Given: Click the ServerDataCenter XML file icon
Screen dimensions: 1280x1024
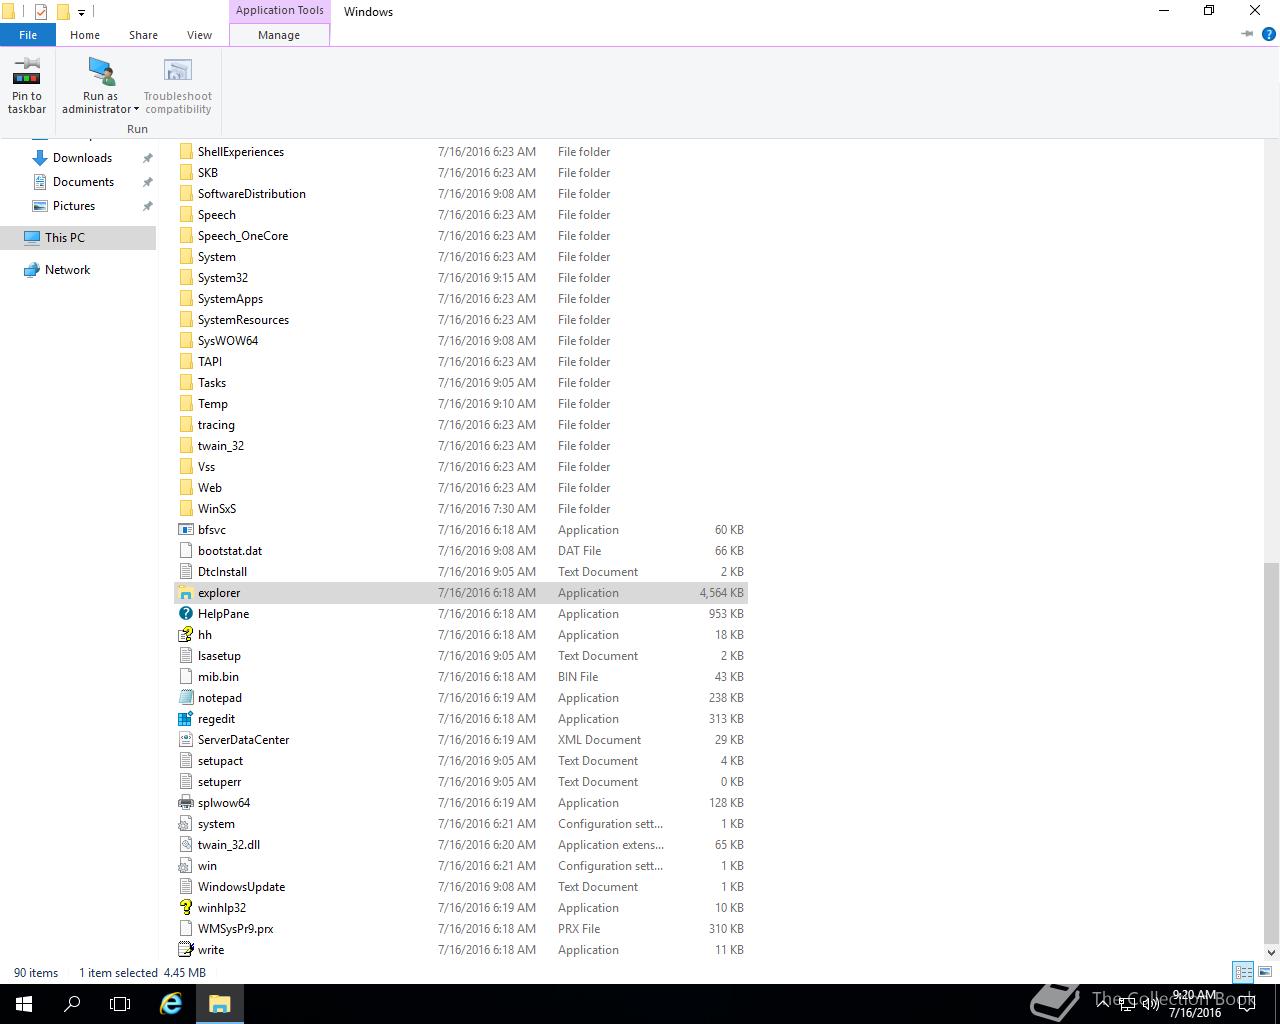Looking at the screenshot, I should [185, 740].
